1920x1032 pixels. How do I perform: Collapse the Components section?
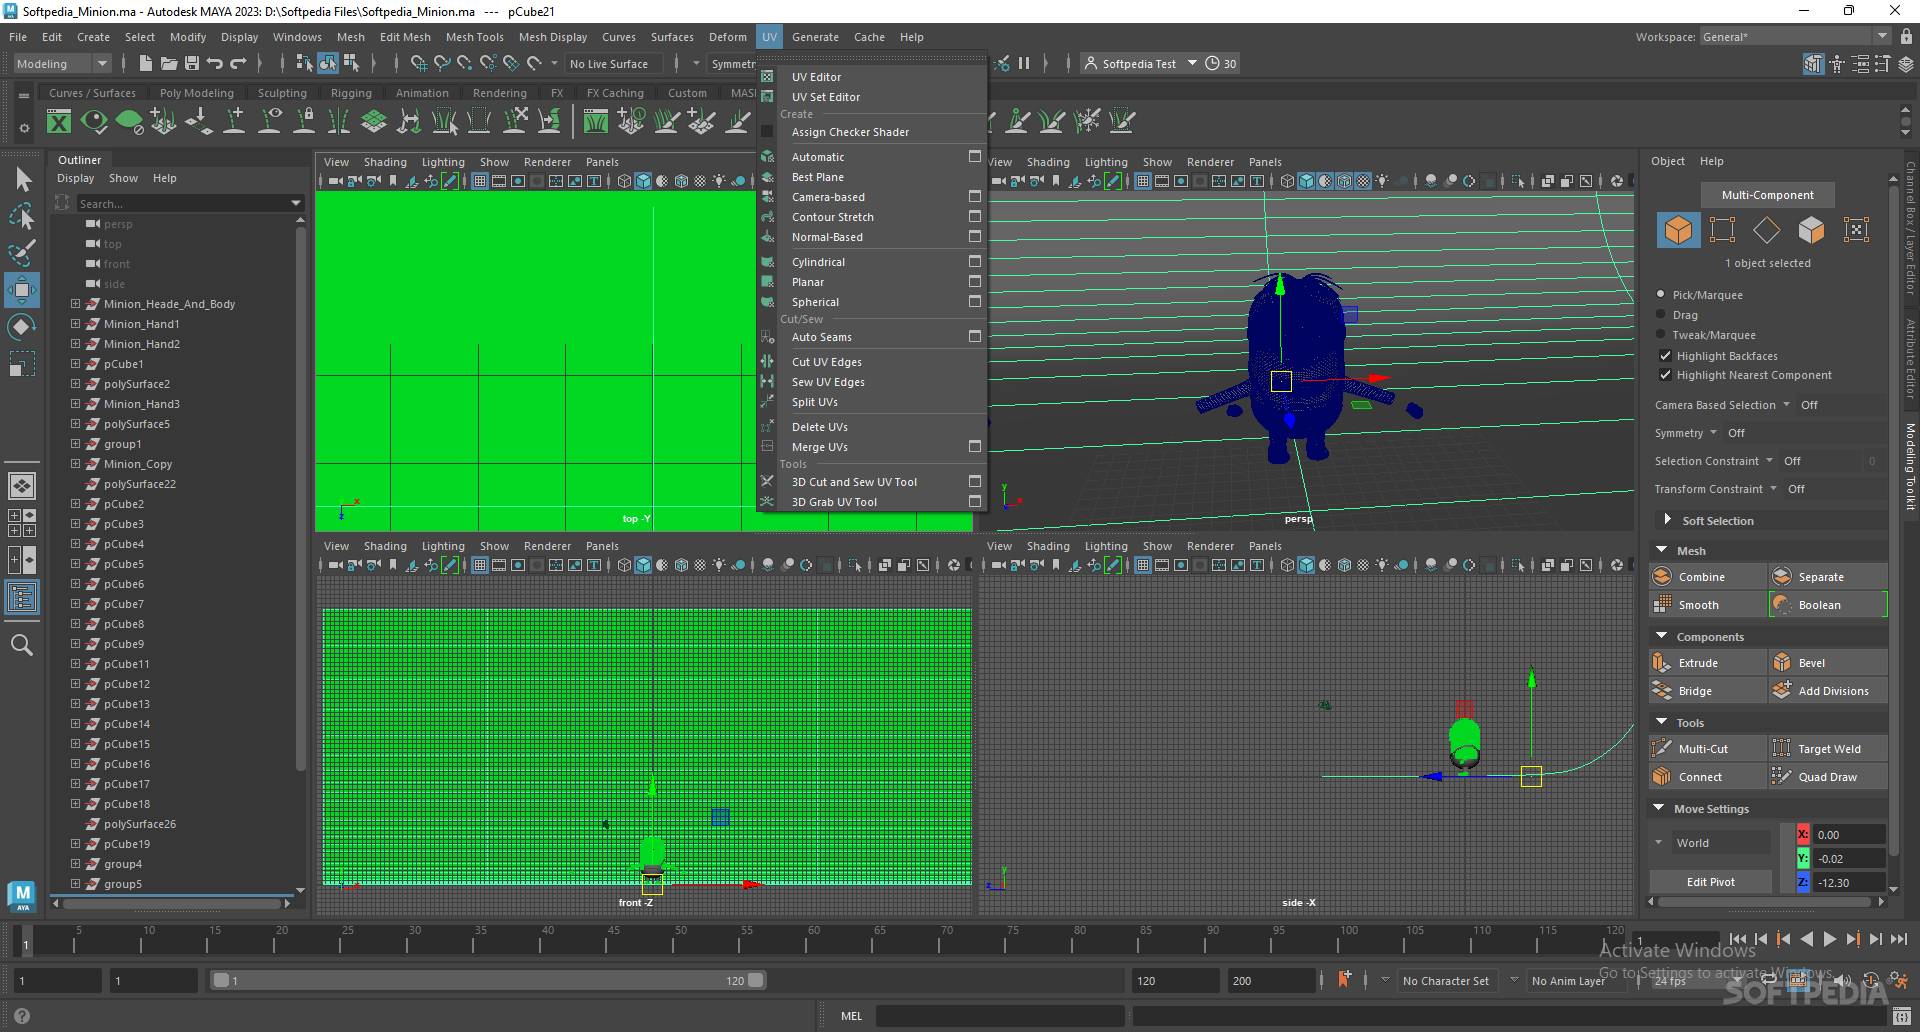point(1662,636)
